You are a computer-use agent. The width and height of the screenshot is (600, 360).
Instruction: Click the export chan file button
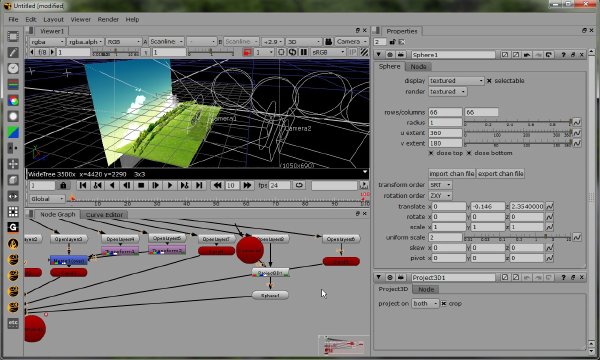(x=501, y=174)
